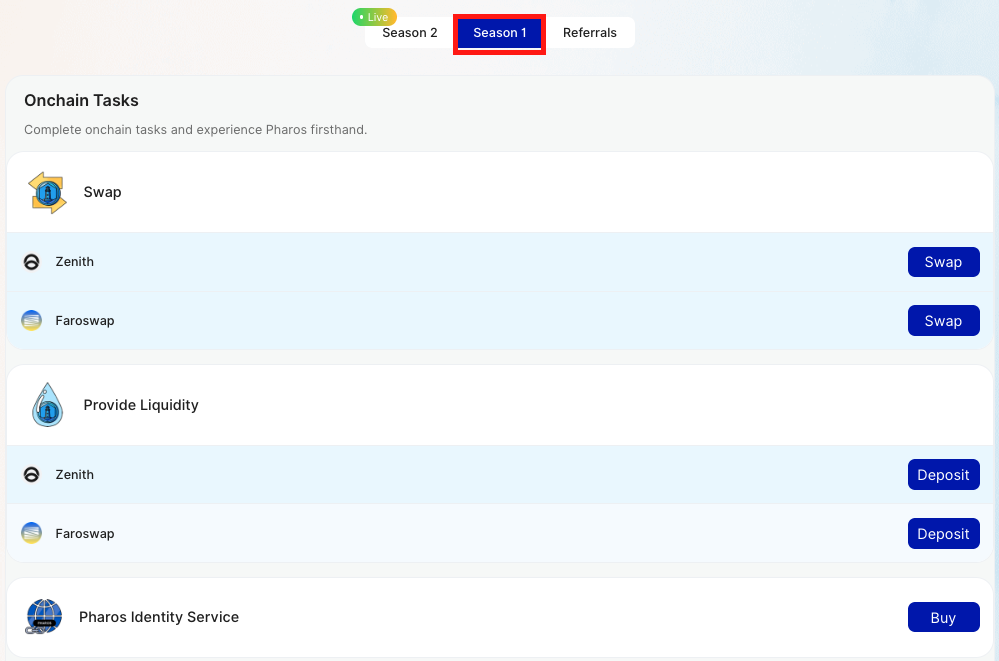
Task: Click the Onchain Tasks heading
Action: coord(81,101)
